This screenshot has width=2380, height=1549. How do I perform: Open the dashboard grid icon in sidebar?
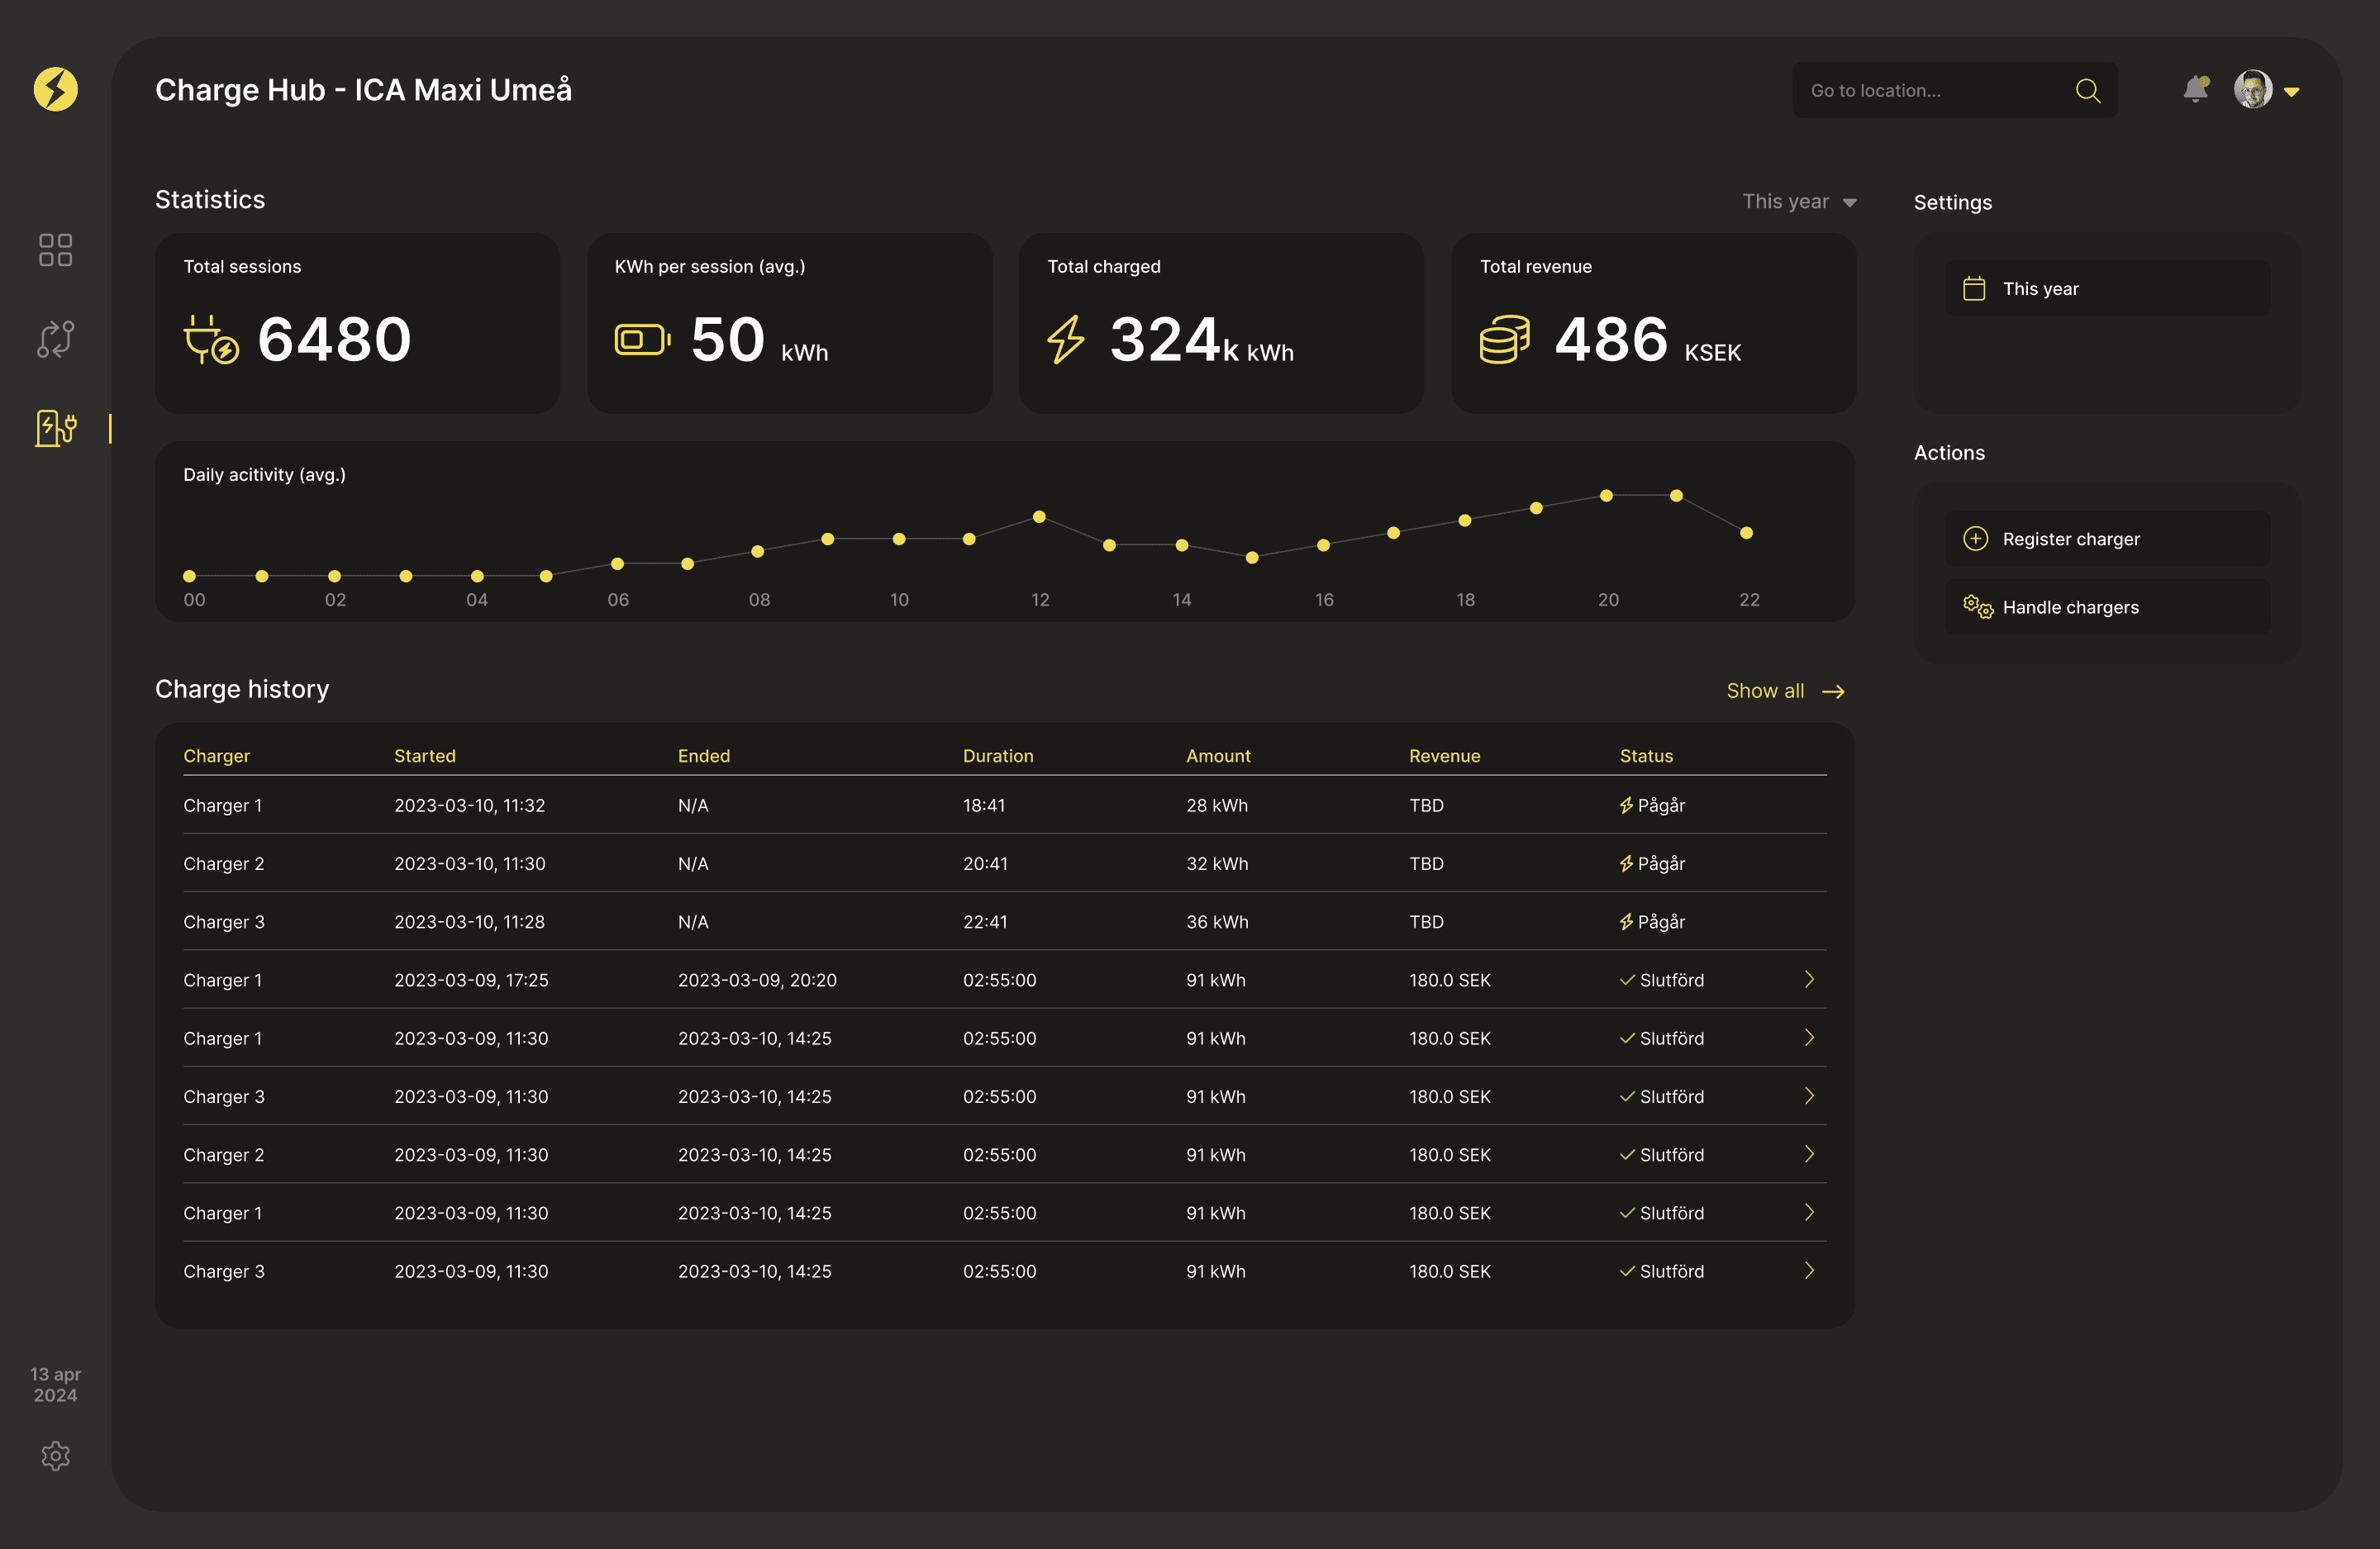(x=56, y=250)
